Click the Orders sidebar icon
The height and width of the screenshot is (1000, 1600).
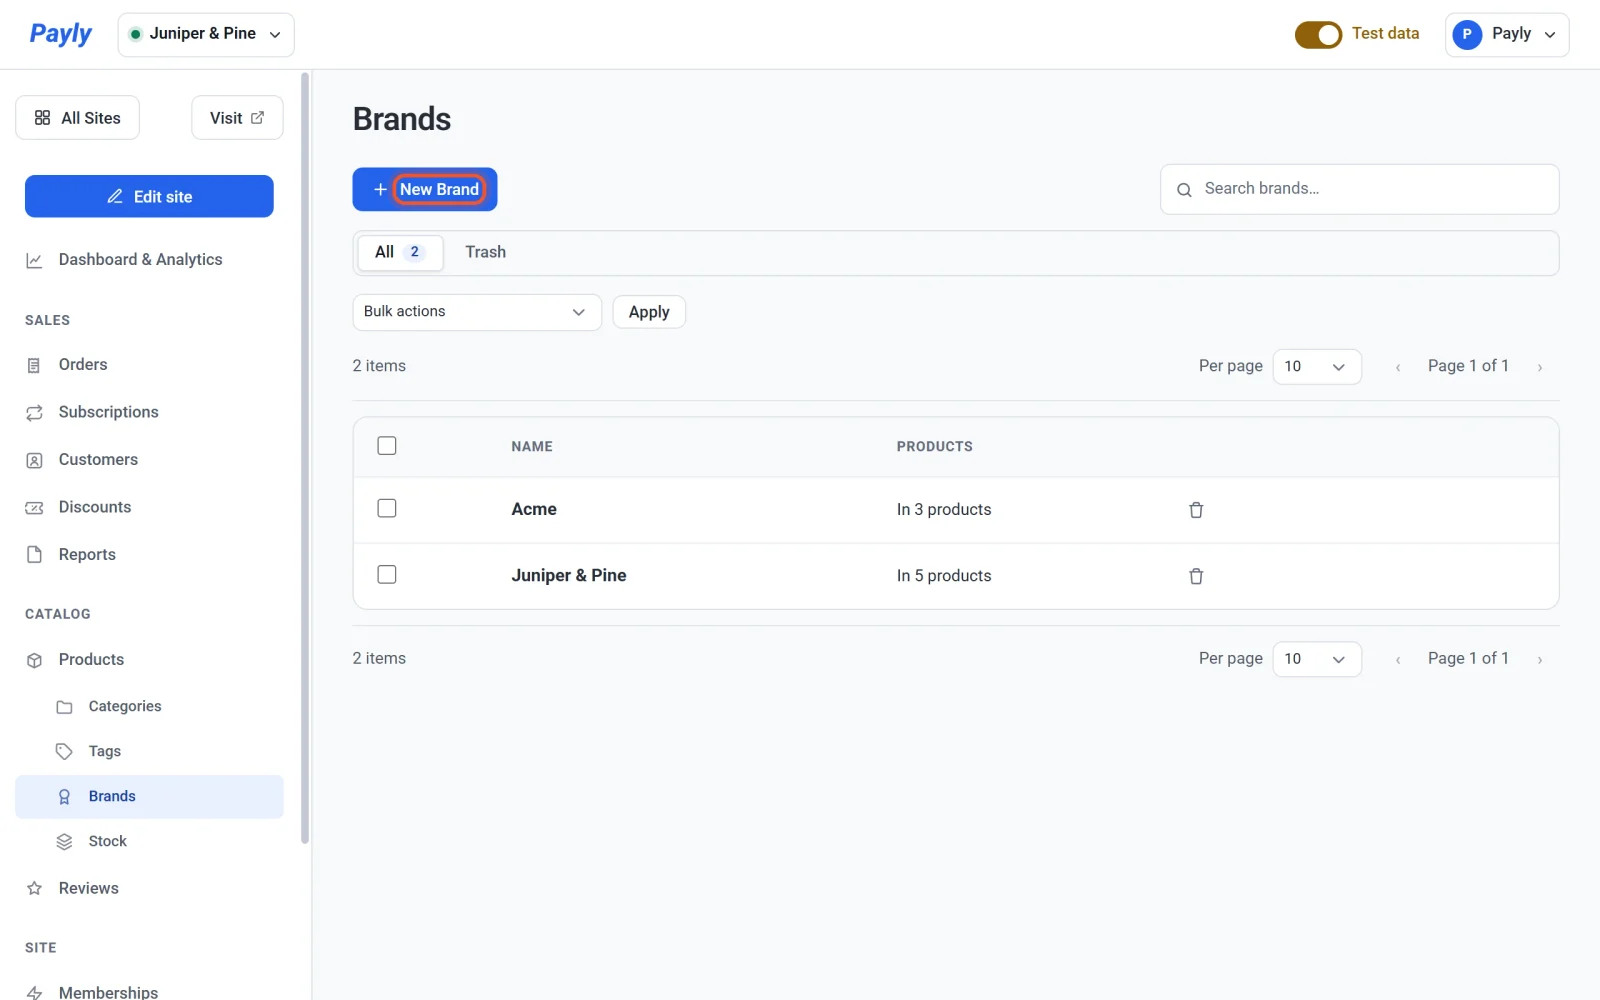point(34,365)
